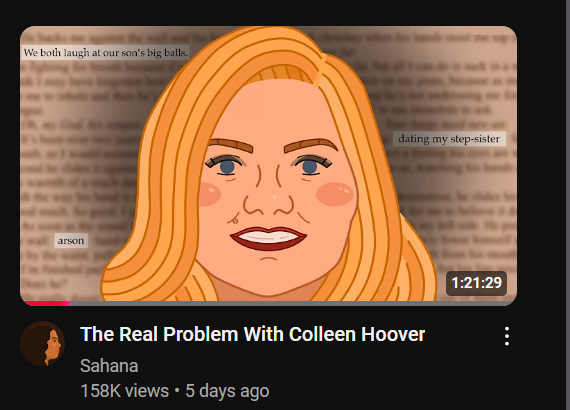Select the '158K views' text
The image size is (570, 410).
[x=124, y=391]
